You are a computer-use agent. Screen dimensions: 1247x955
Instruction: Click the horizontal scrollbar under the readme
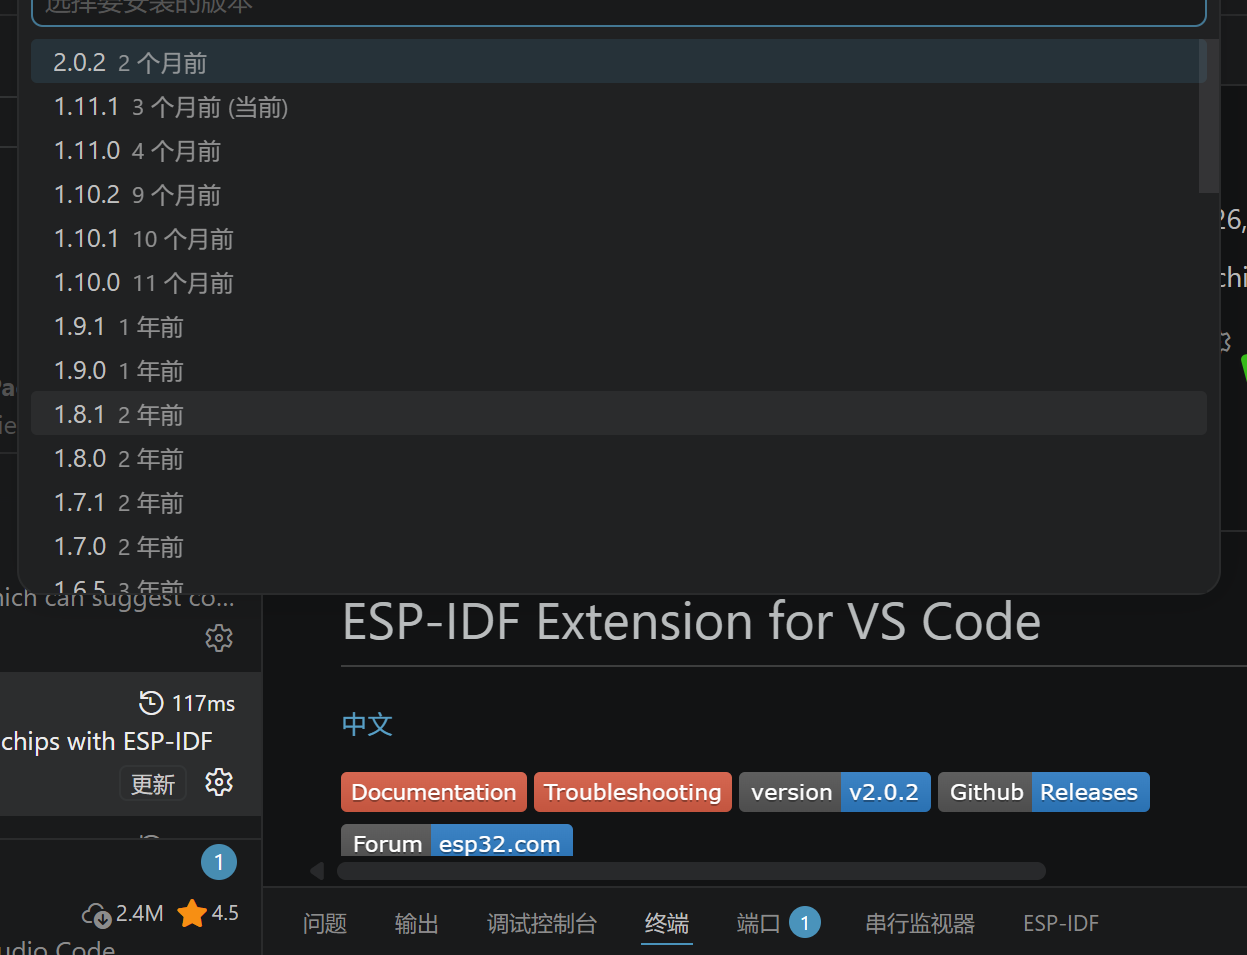691,871
